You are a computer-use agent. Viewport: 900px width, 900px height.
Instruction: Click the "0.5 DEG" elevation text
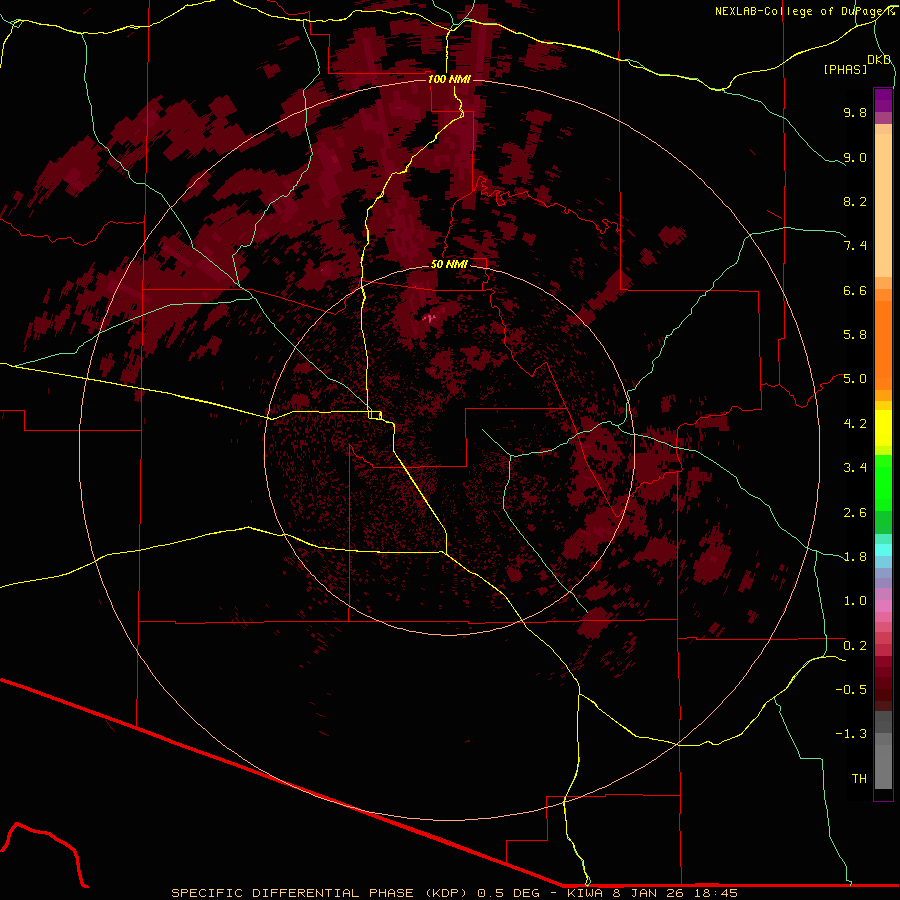tap(508, 893)
